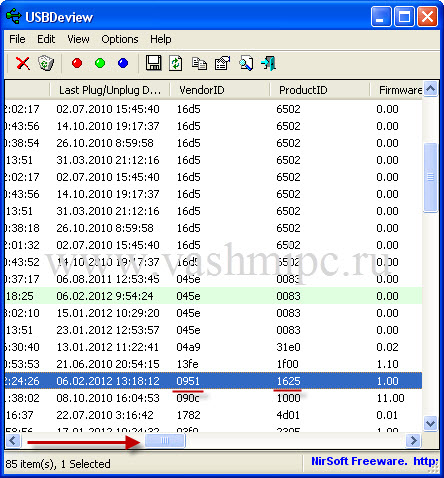Click the status text 85 item(s), 1 Selected
The width and height of the screenshot is (444, 478).
point(58,464)
